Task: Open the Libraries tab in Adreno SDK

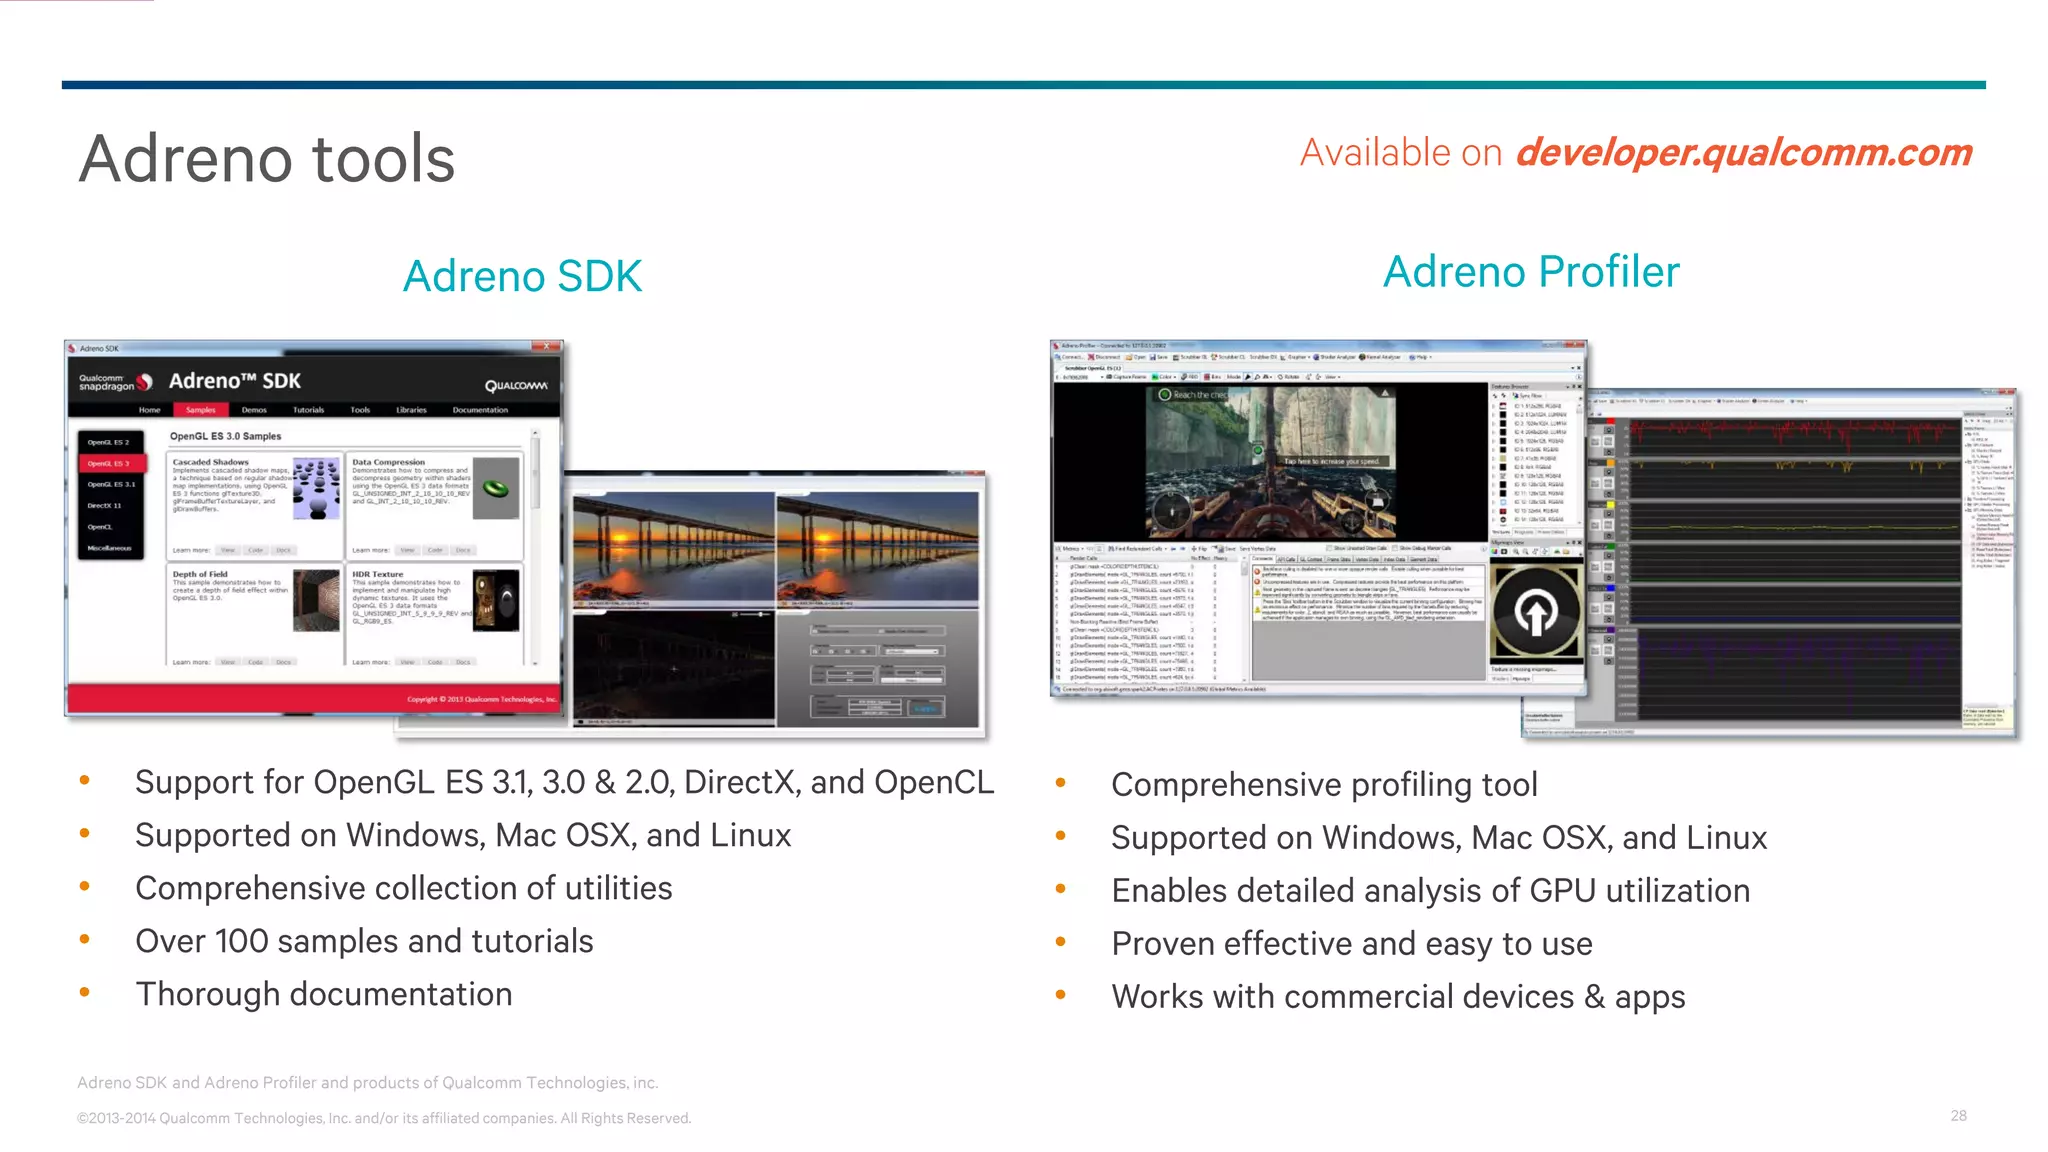Action: (411, 410)
